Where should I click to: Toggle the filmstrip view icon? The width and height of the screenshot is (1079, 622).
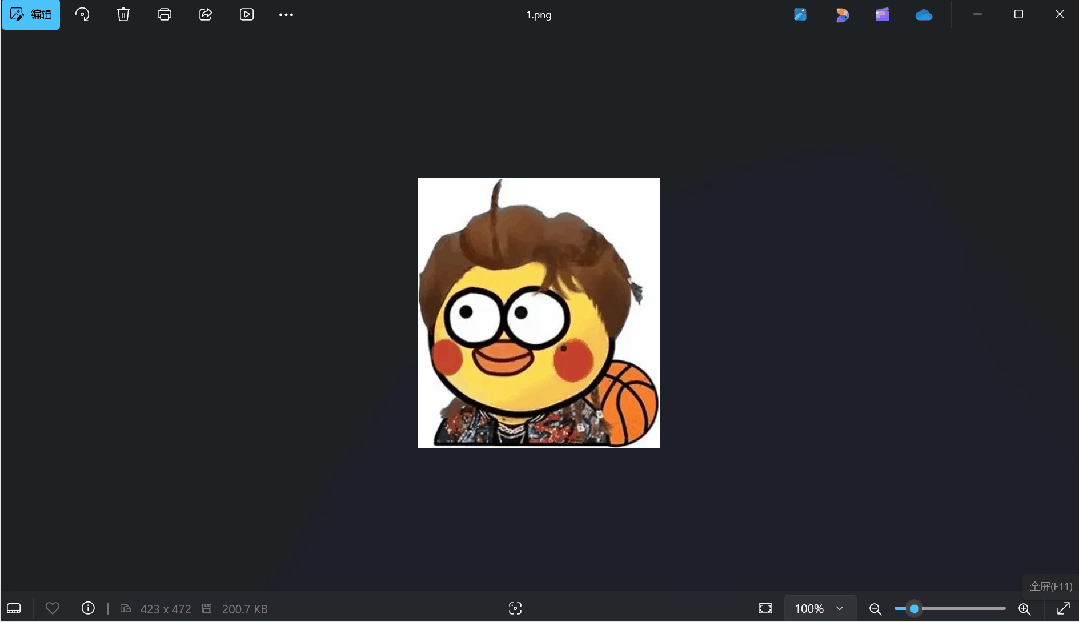pyautogui.click(x=14, y=608)
